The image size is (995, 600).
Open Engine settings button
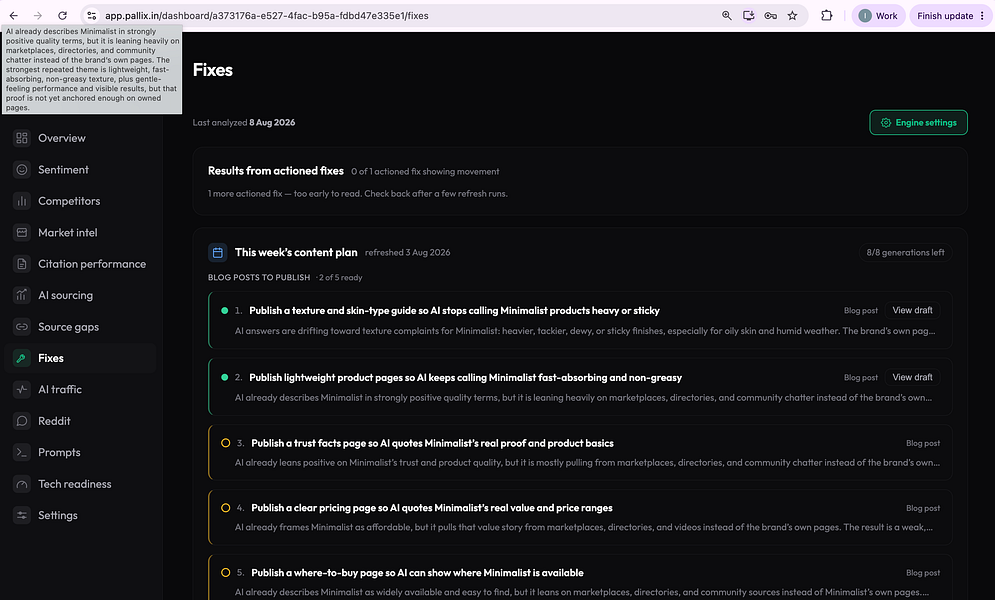tap(918, 123)
